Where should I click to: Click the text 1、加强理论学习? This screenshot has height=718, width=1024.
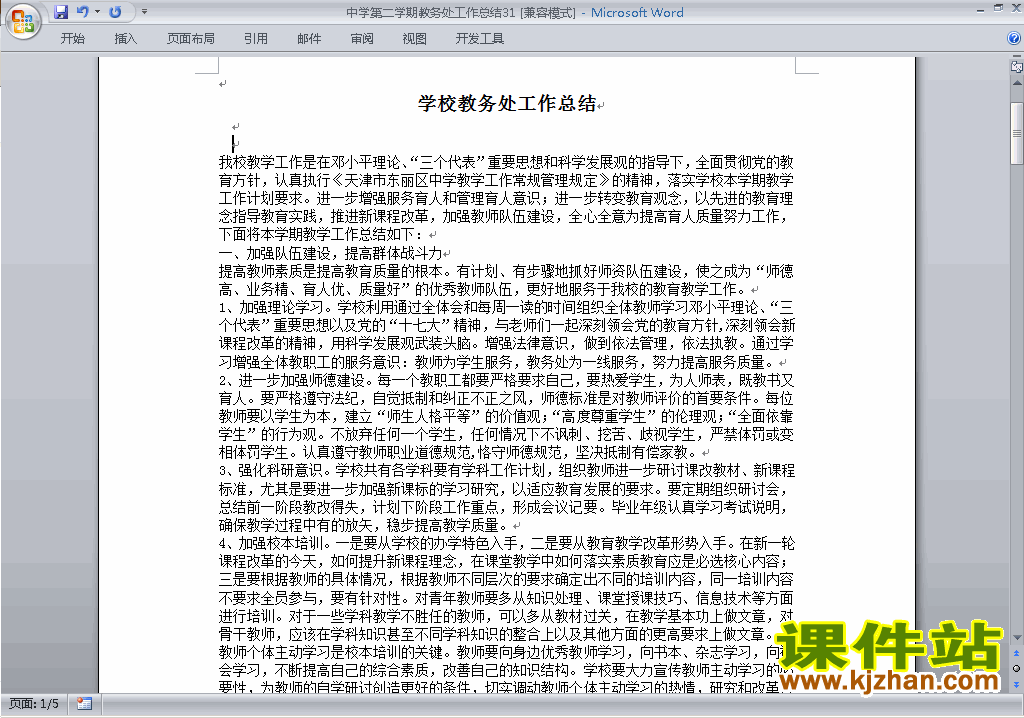pos(272,307)
